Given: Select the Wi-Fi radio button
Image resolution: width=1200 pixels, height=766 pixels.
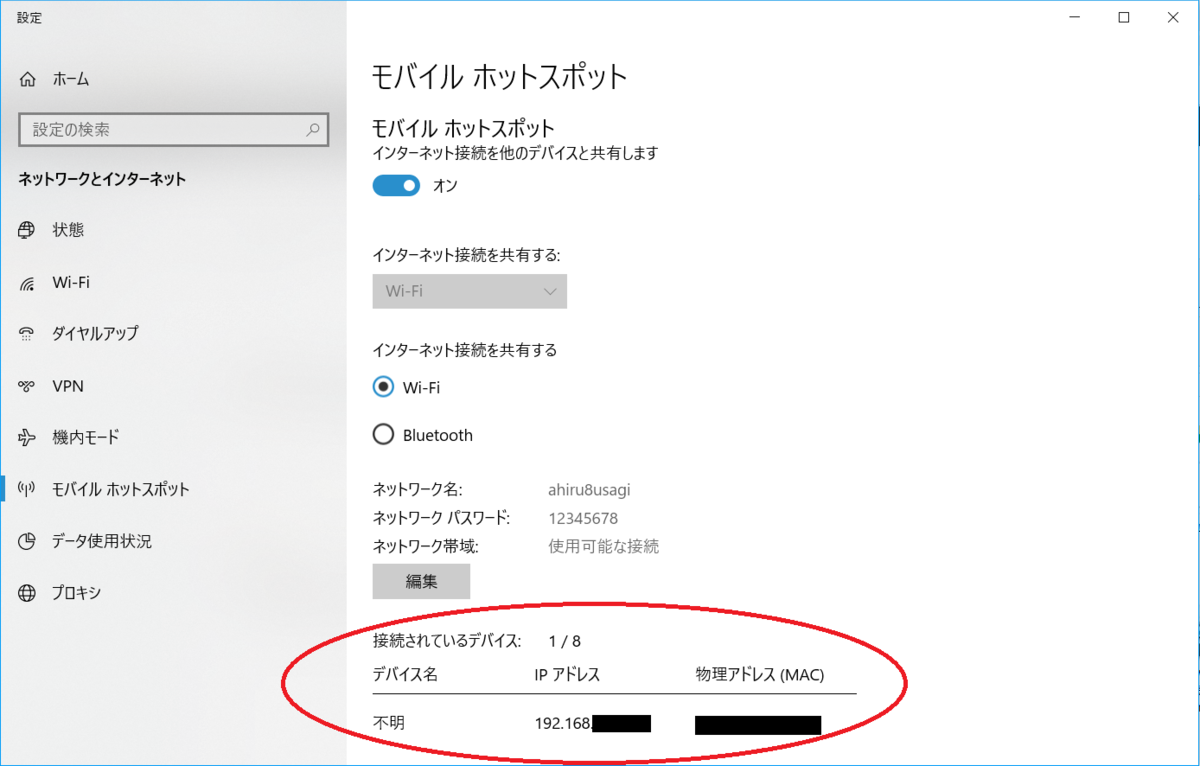Looking at the screenshot, I should [382, 387].
